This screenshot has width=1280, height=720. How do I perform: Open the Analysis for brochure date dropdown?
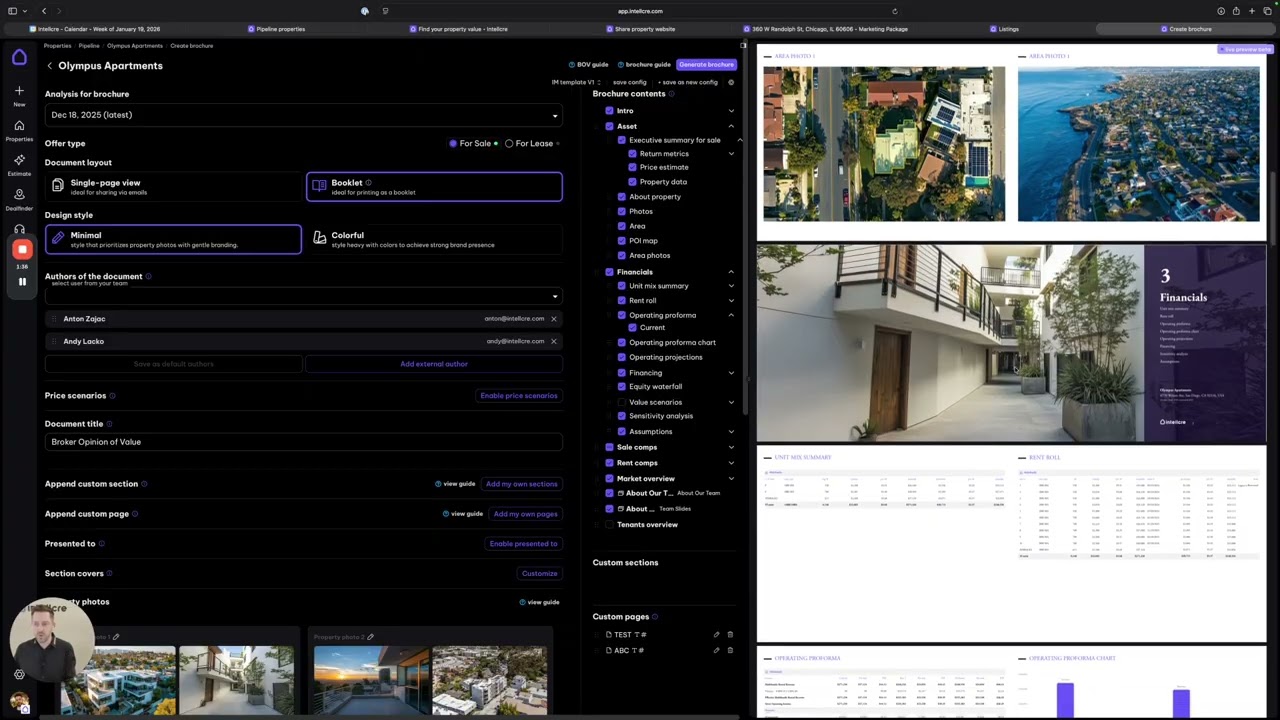(303, 115)
